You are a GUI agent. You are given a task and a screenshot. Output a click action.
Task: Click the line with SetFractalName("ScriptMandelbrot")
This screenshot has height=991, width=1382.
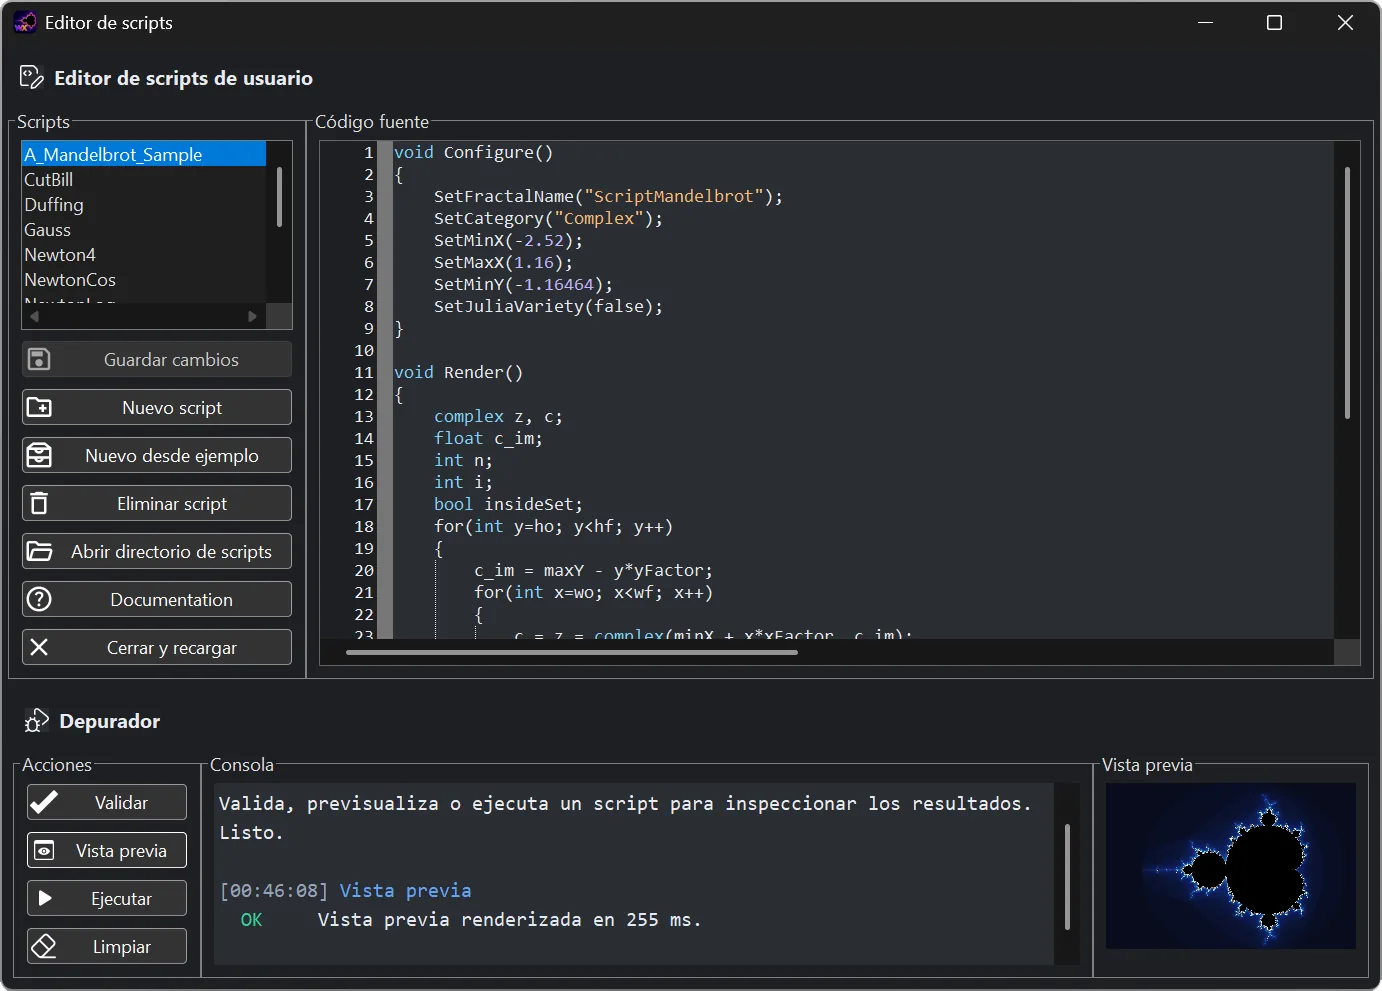(608, 196)
